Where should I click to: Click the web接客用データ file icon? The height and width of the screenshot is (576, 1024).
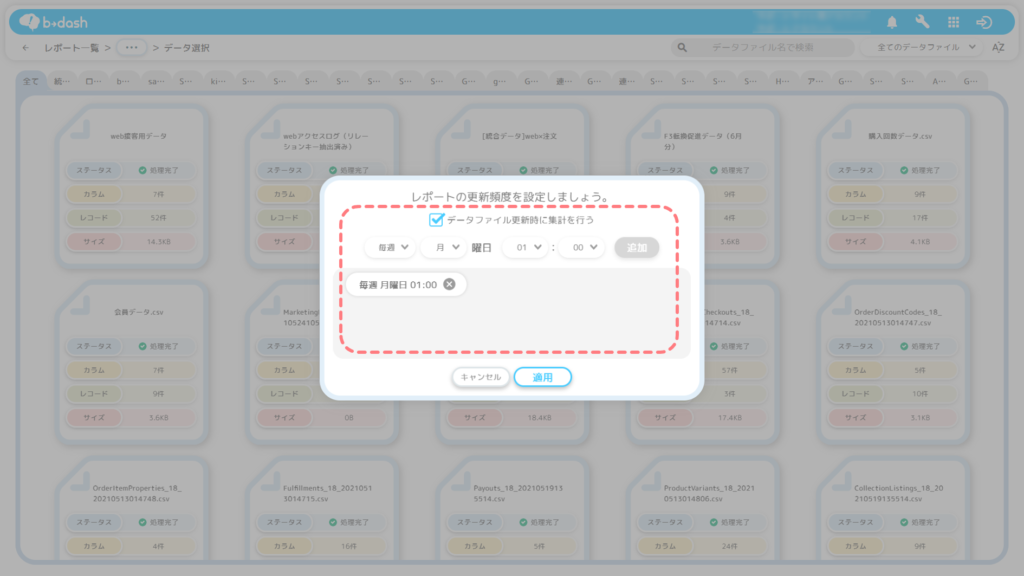(80, 129)
